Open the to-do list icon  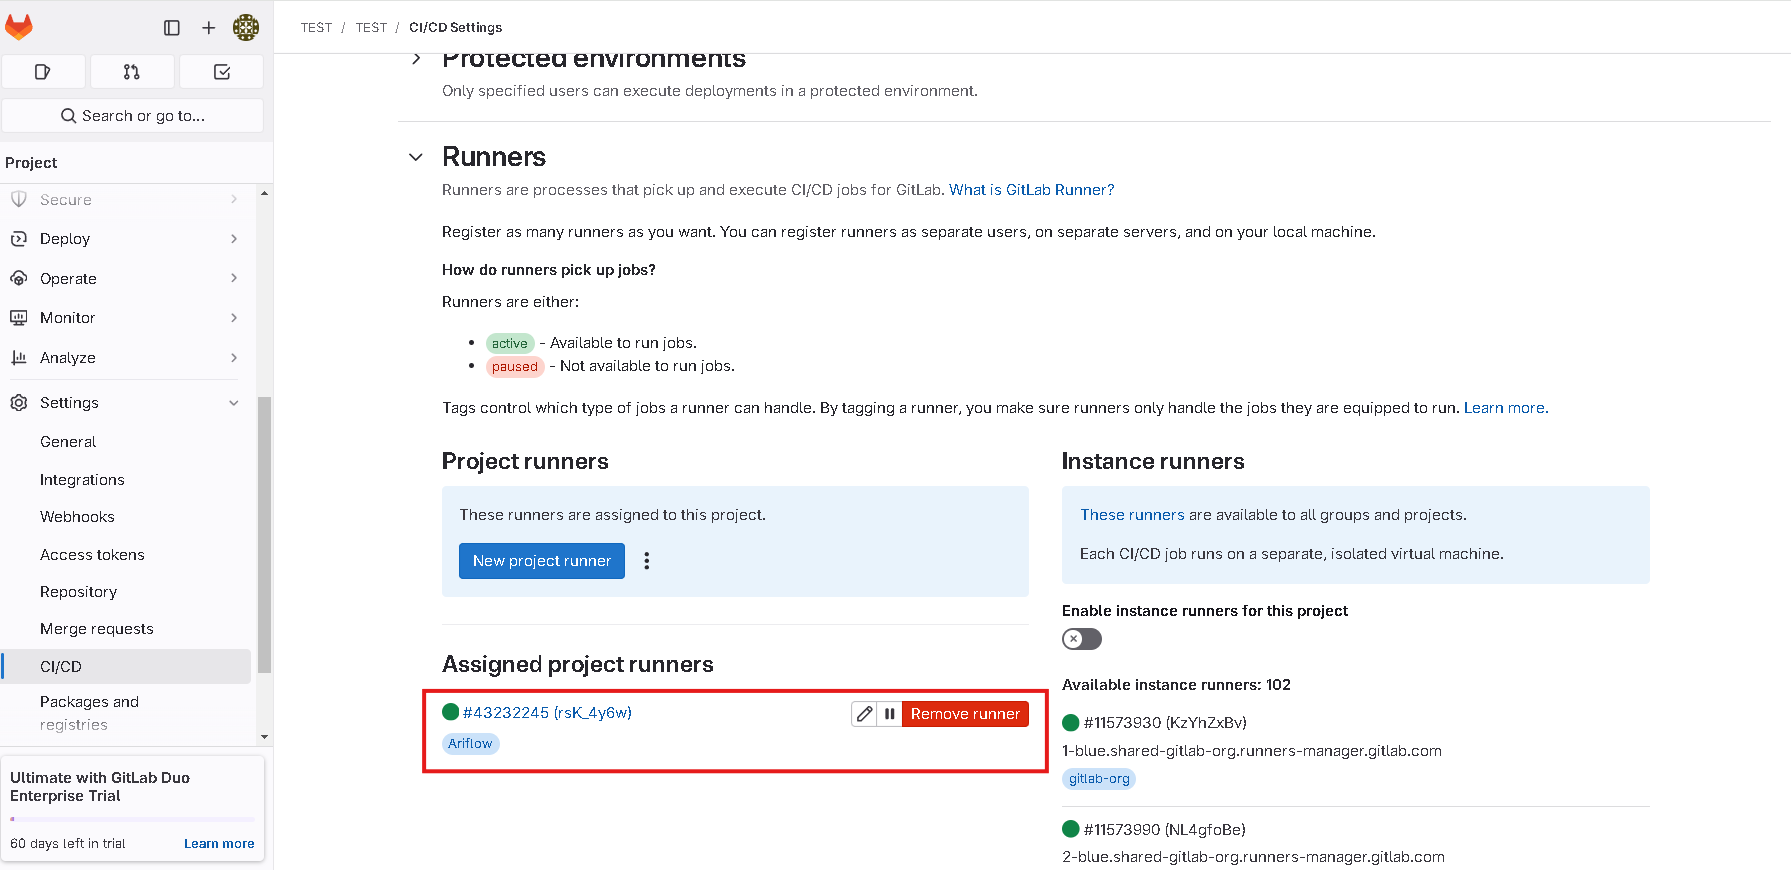coord(222,72)
